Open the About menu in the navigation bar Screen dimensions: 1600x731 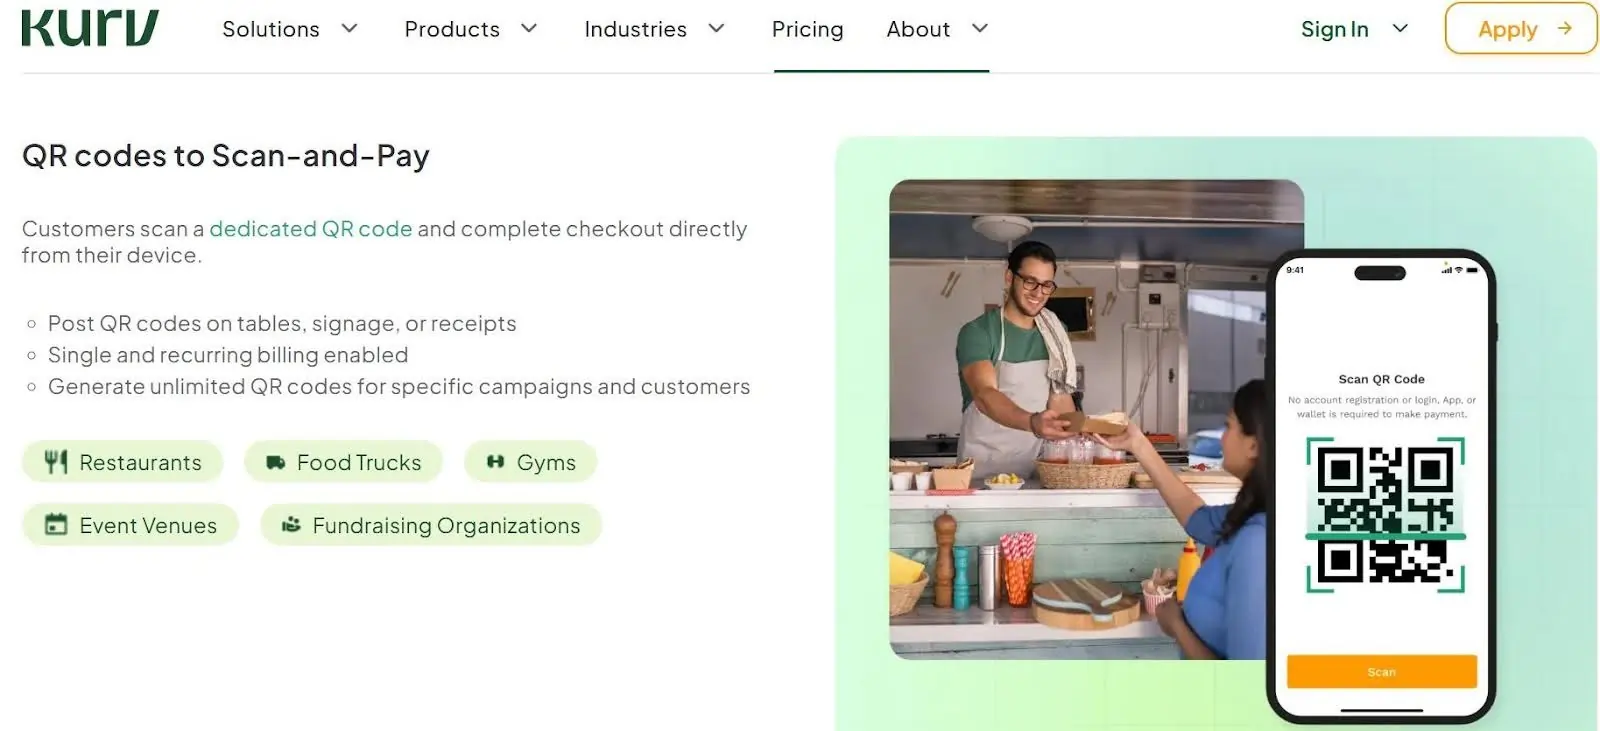tap(917, 29)
